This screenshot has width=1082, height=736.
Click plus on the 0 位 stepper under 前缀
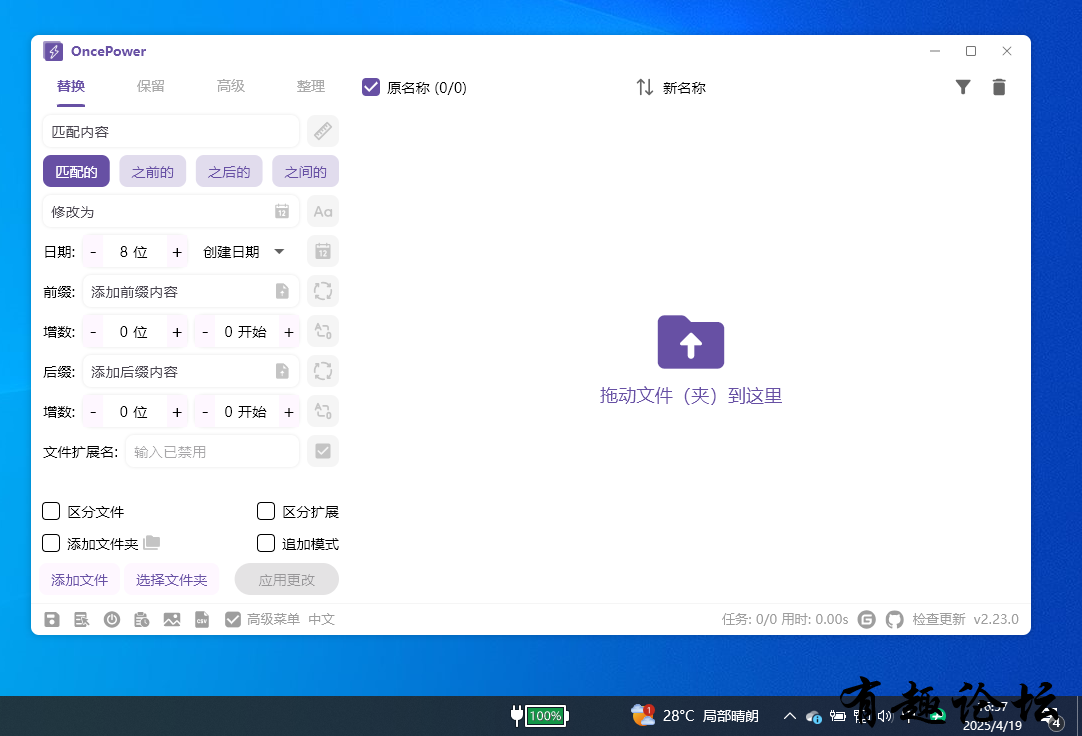coord(177,332)
